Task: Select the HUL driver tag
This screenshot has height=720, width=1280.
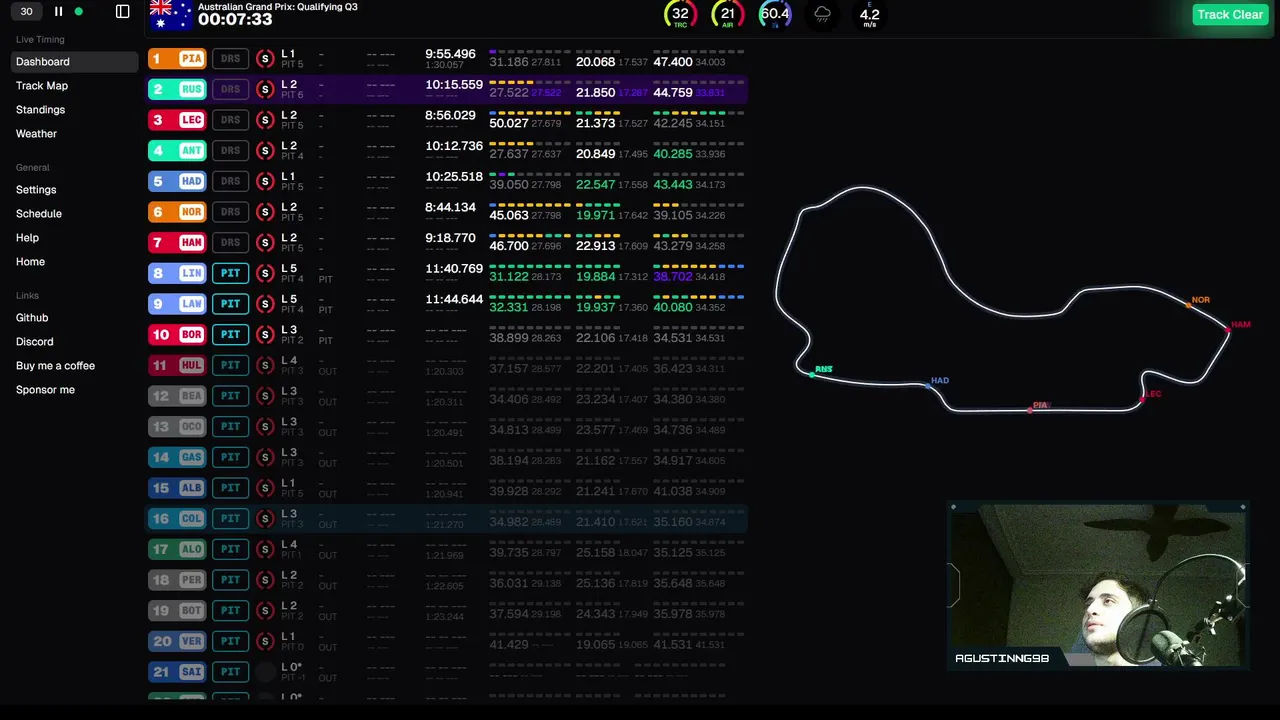Action: [177, 365]
